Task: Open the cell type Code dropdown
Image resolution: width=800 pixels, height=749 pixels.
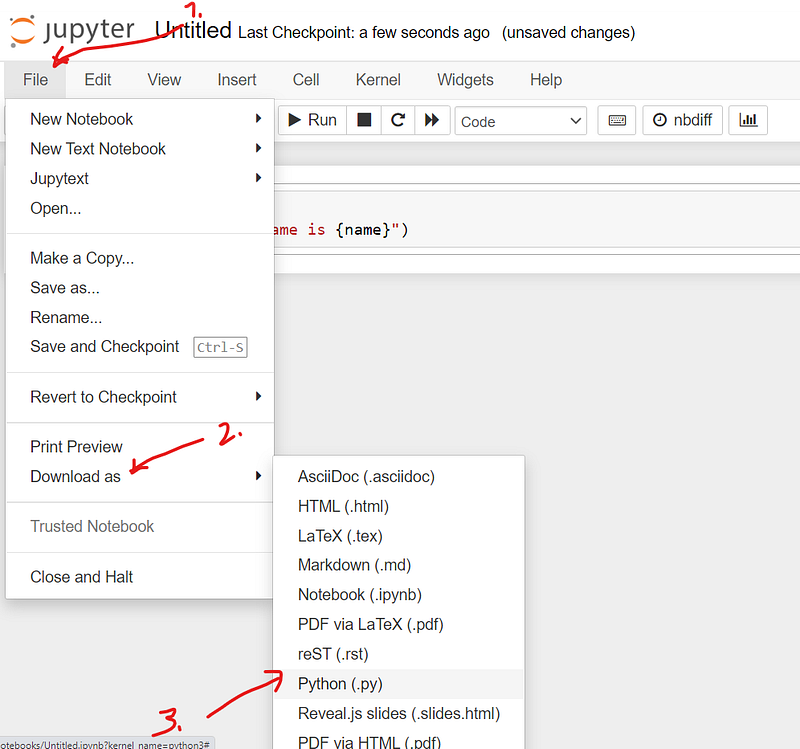Action: 520,121
